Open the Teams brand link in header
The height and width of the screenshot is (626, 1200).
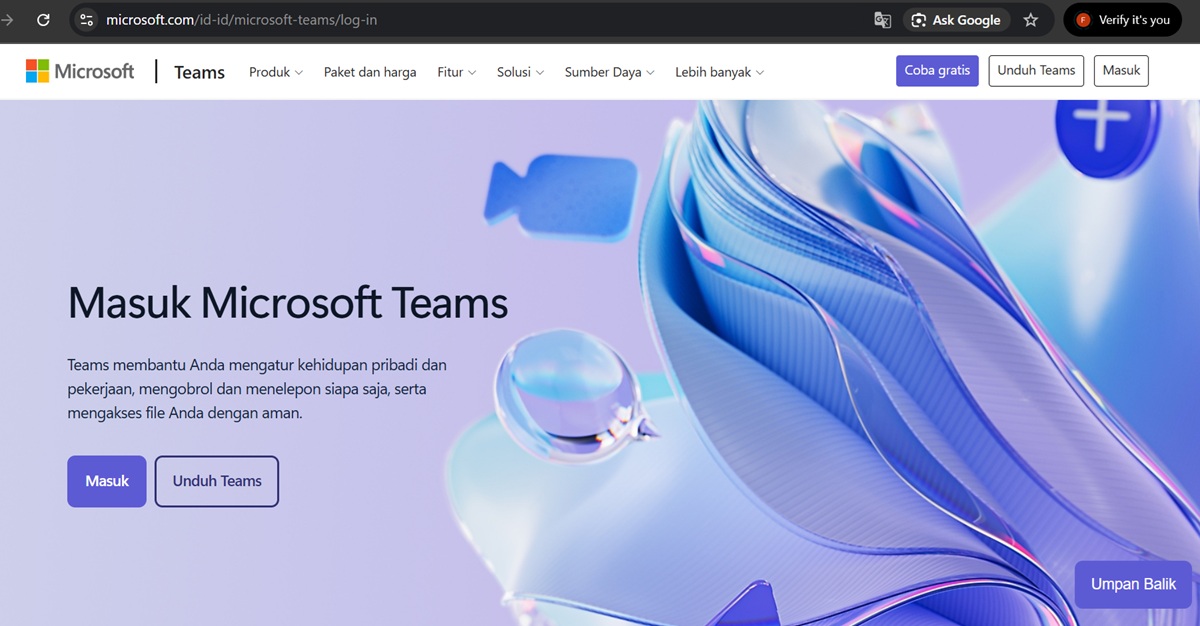(x=199, y=72)
